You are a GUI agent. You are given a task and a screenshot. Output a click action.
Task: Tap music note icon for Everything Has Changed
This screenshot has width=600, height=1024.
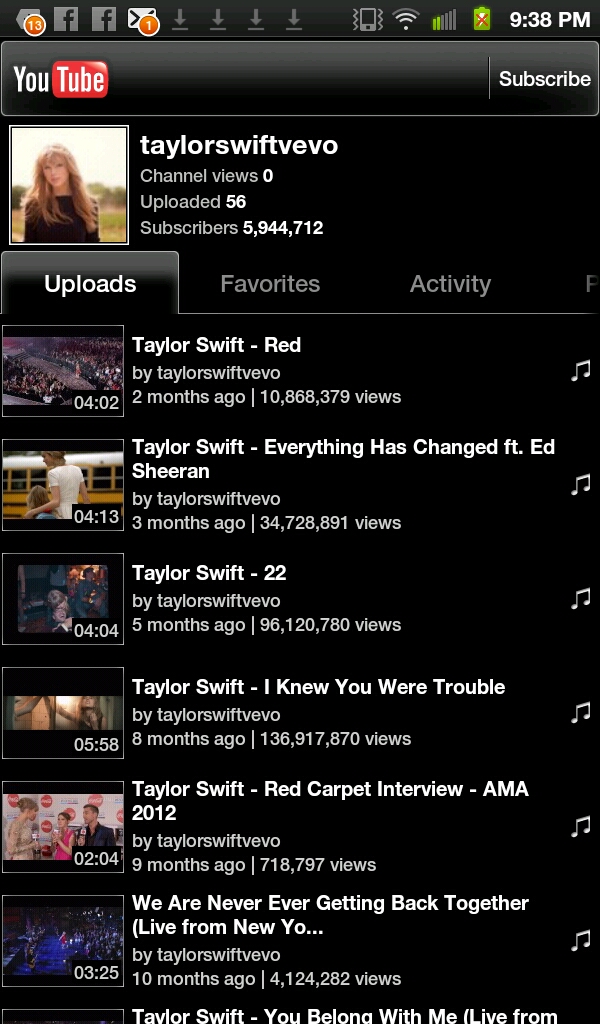580,485
